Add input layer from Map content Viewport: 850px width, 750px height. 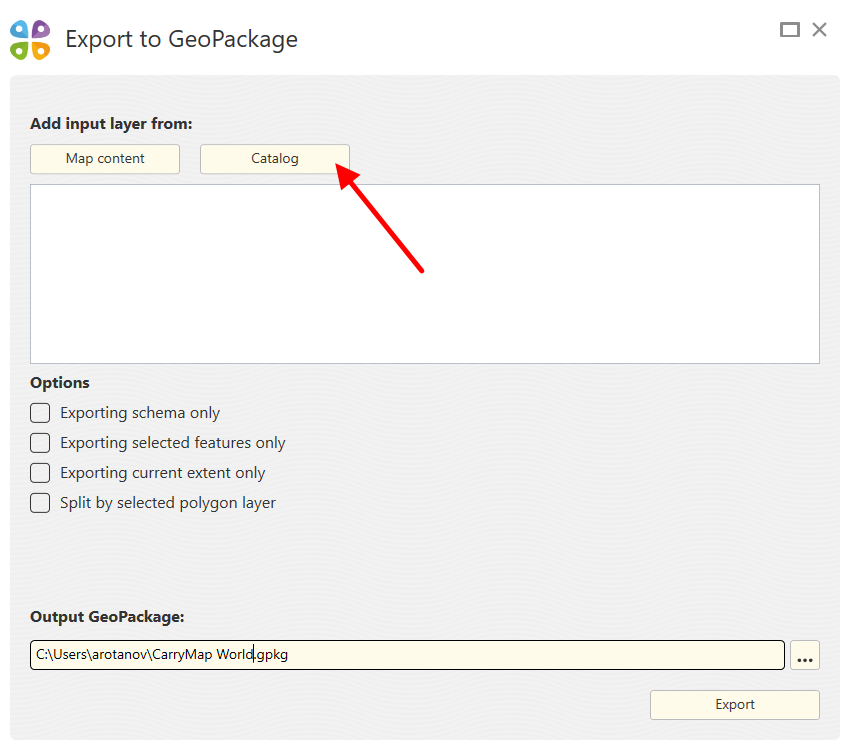tap(105, 159)
